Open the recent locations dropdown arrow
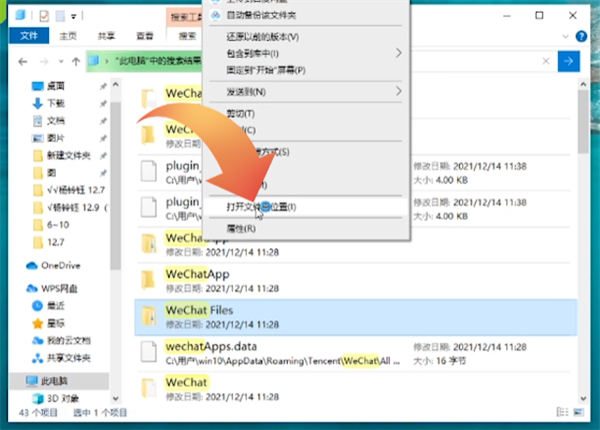 (x=61, y=61)
